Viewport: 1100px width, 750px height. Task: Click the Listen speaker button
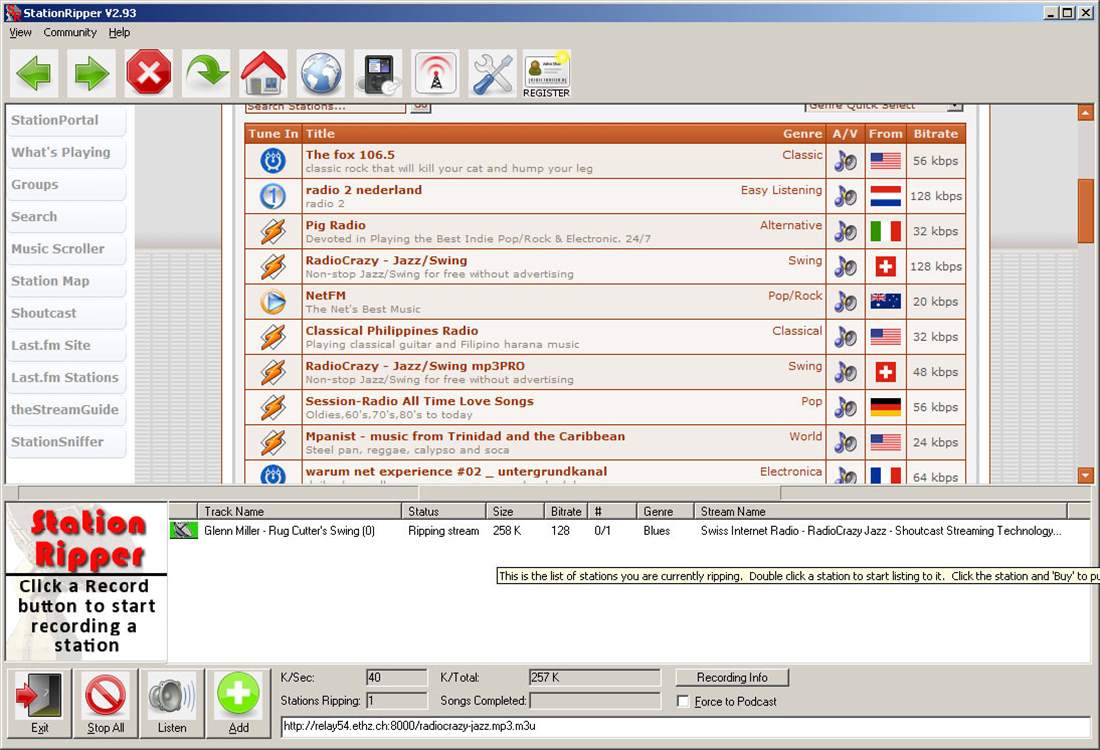click(x=172, y=703)
